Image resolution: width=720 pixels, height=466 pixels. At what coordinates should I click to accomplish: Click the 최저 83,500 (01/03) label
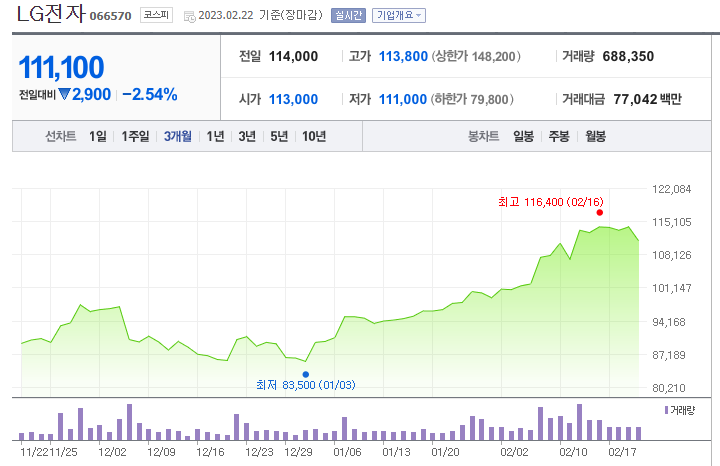point(306,385)
